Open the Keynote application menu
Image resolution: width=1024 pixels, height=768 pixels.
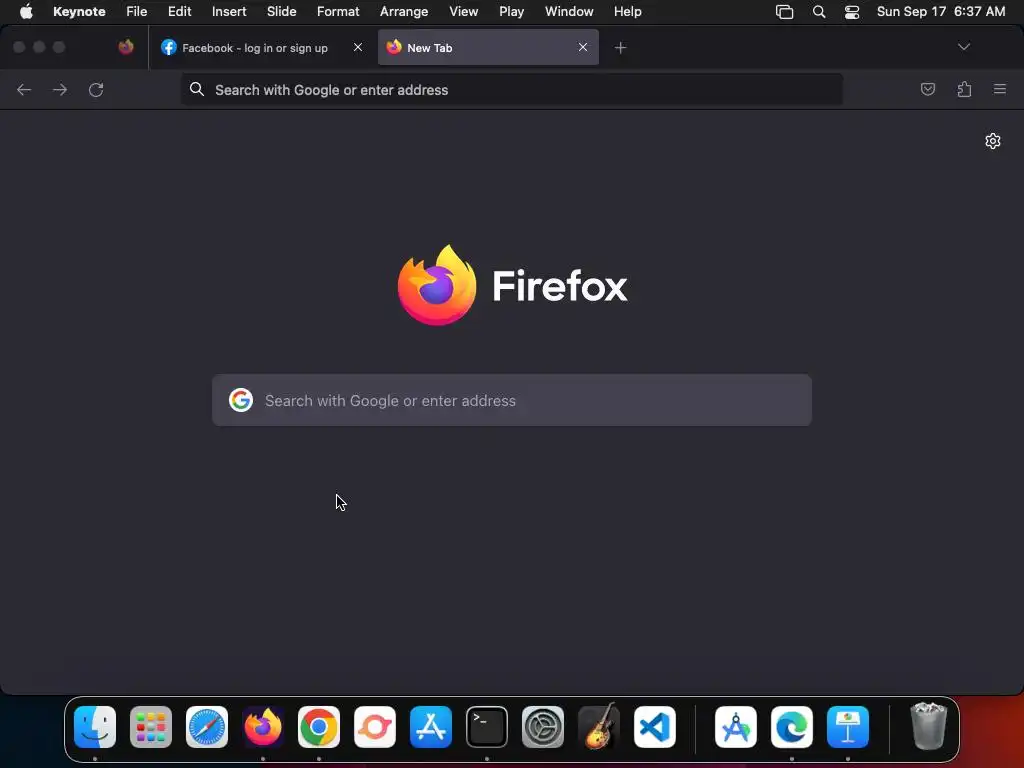[79, 12]
